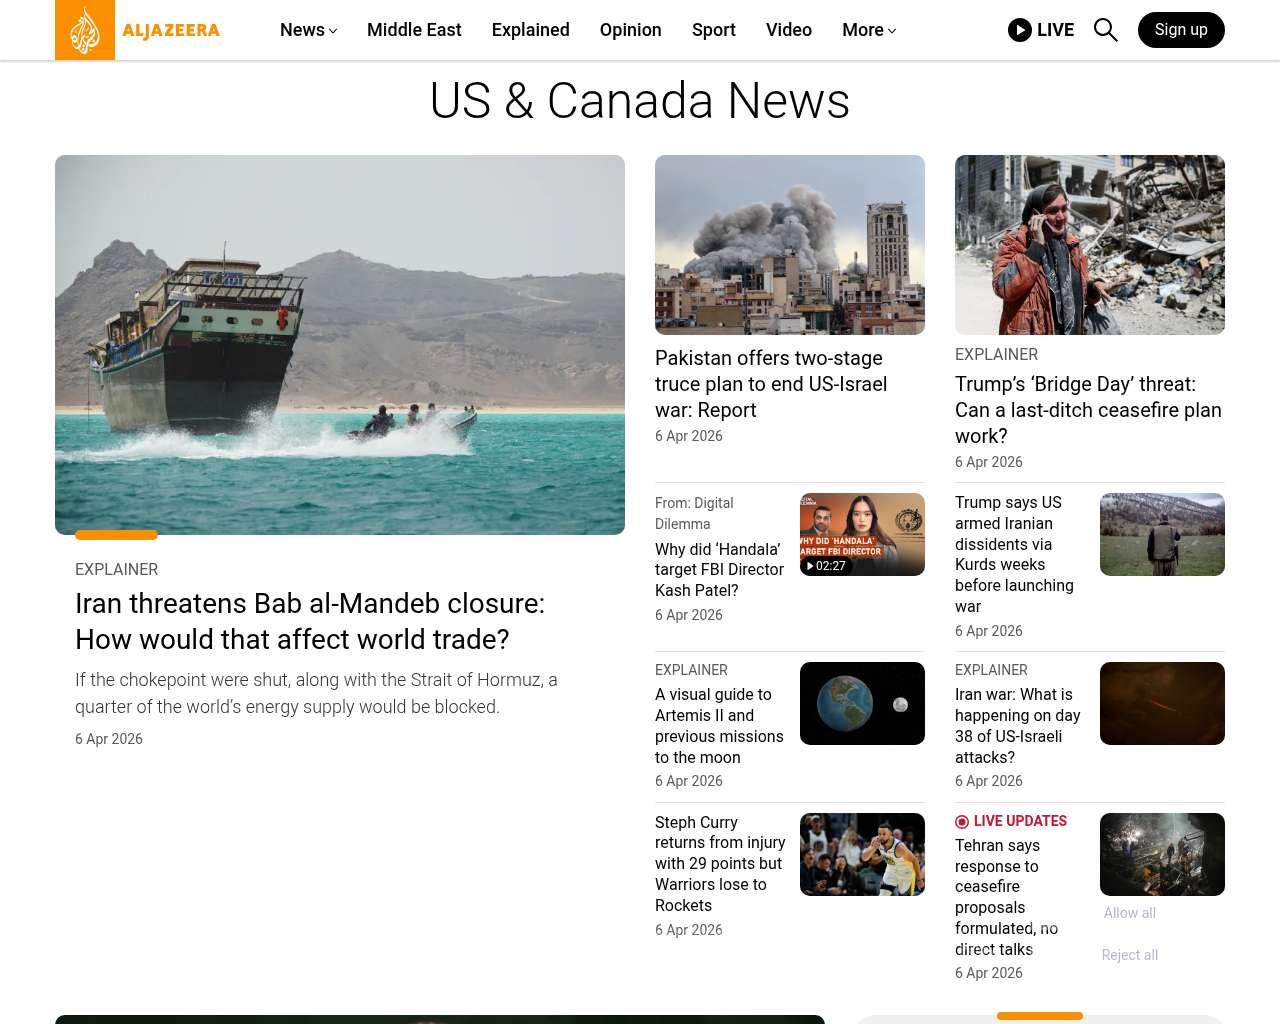Open the Middle East section
This screenshot has height=1024, width=1280.
pyautogui.click(x=414, y=30)
